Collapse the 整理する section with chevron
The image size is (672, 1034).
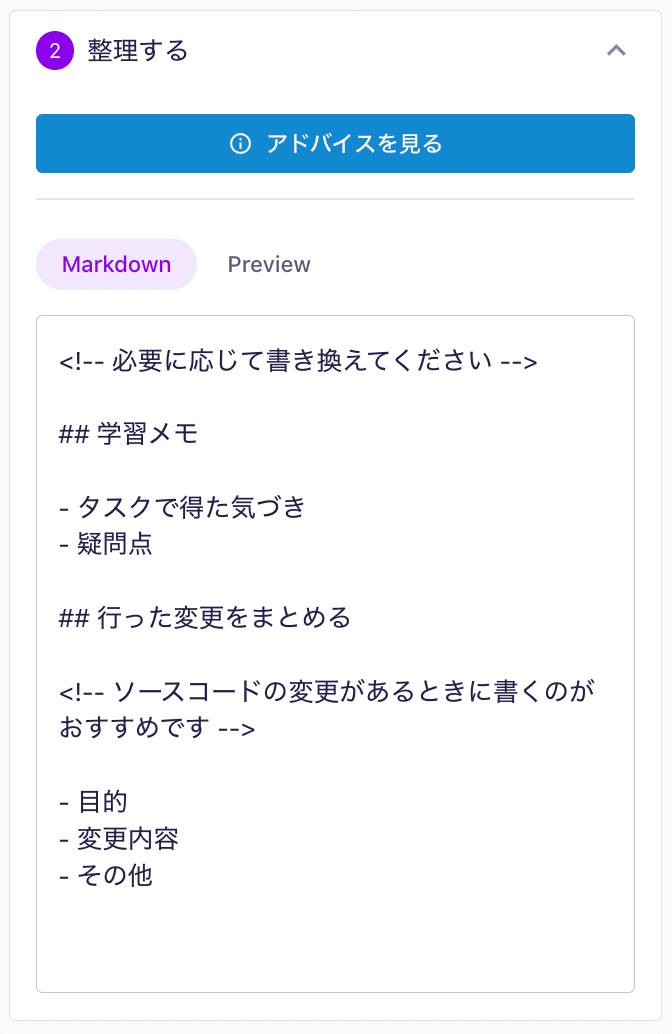pos(616,51)
